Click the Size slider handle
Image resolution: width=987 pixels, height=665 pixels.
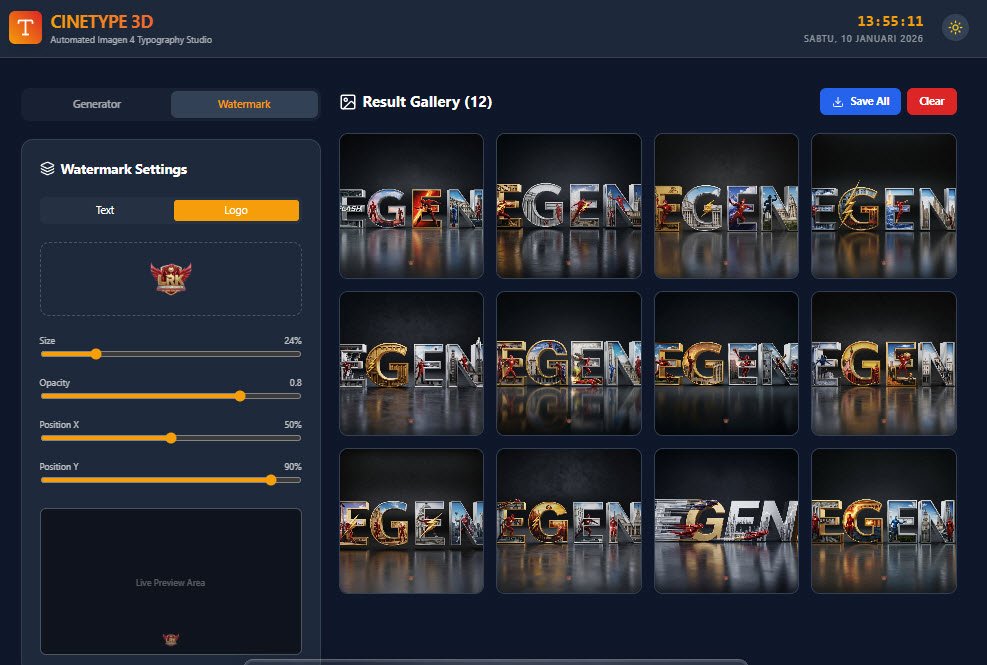96,354
